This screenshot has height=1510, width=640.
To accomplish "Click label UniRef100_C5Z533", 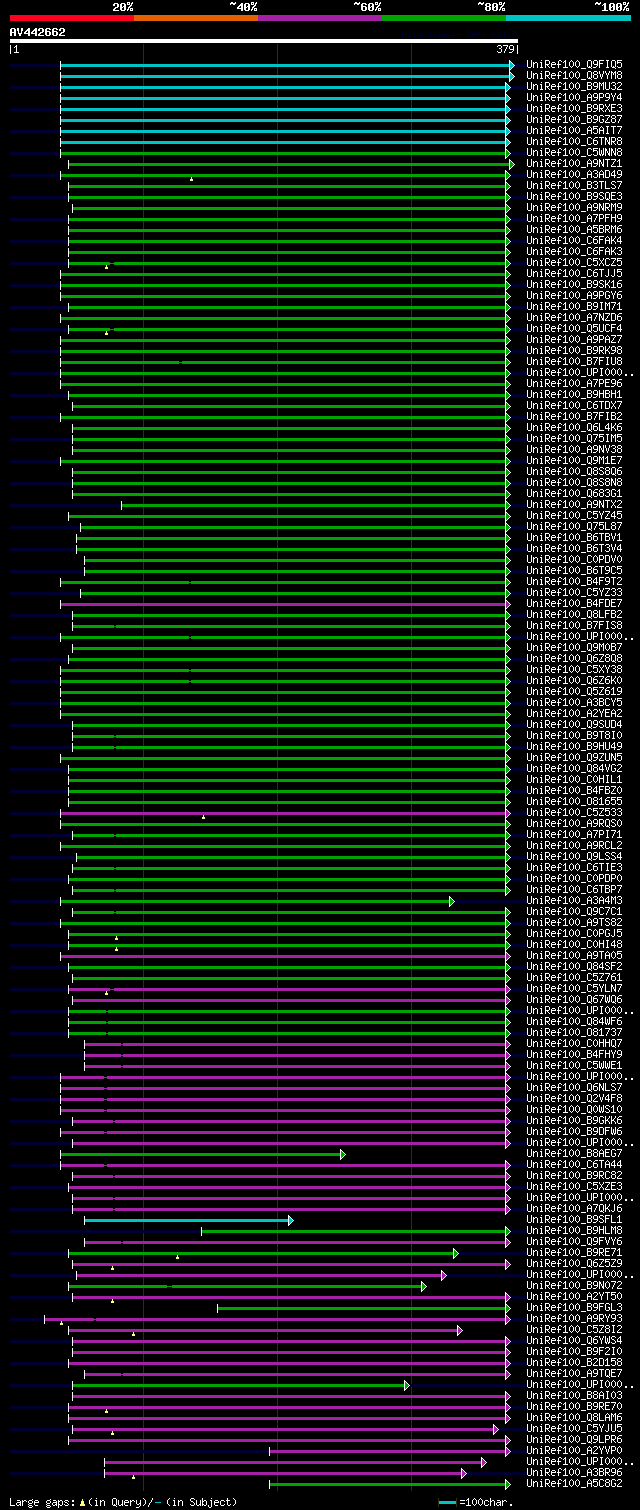I will 574,812.
